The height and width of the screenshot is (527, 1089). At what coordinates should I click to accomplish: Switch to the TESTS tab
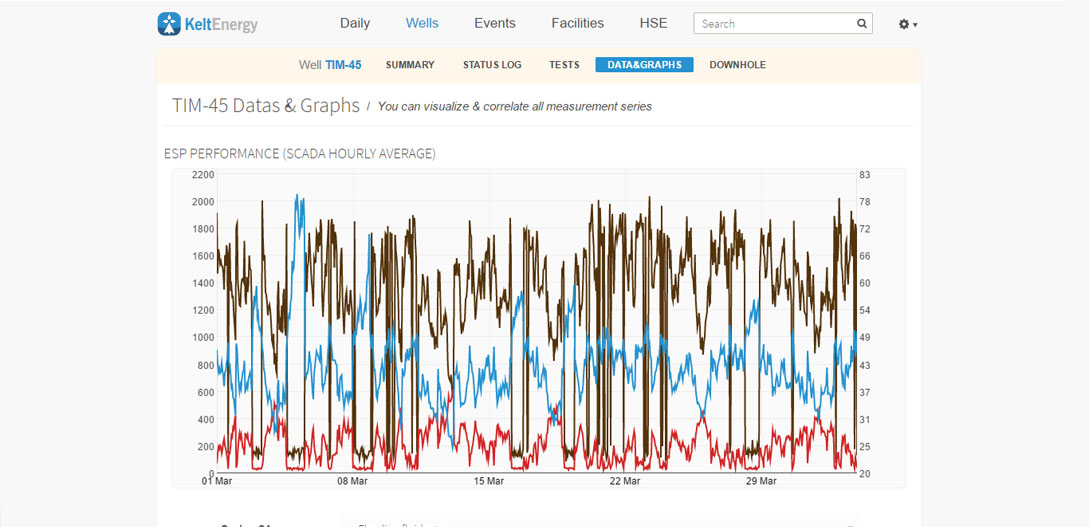point(564,65)
